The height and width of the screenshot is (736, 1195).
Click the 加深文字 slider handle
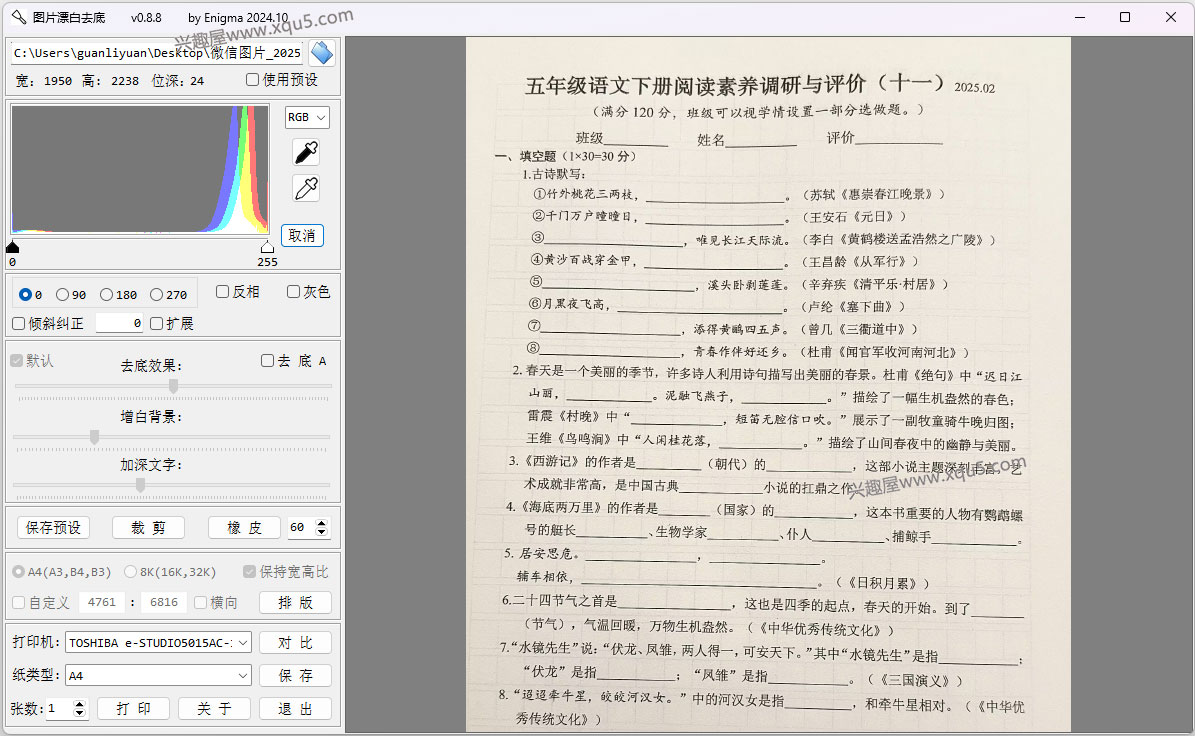coord(140,485)
